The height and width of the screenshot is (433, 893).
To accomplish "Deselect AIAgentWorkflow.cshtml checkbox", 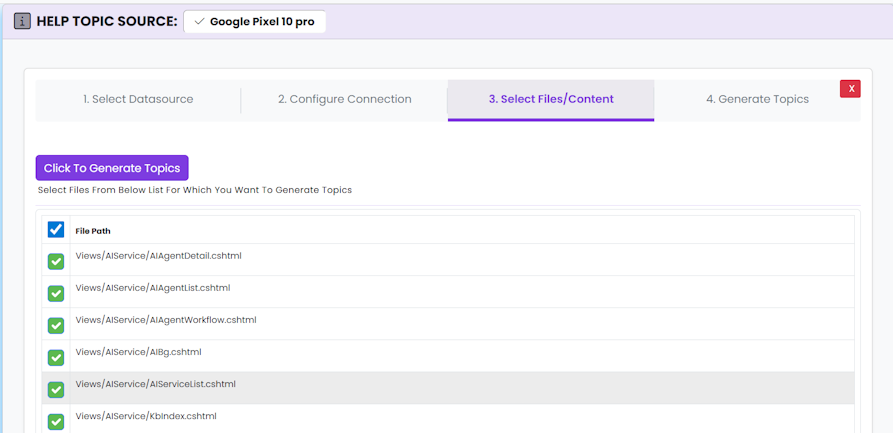I will 56,326.
